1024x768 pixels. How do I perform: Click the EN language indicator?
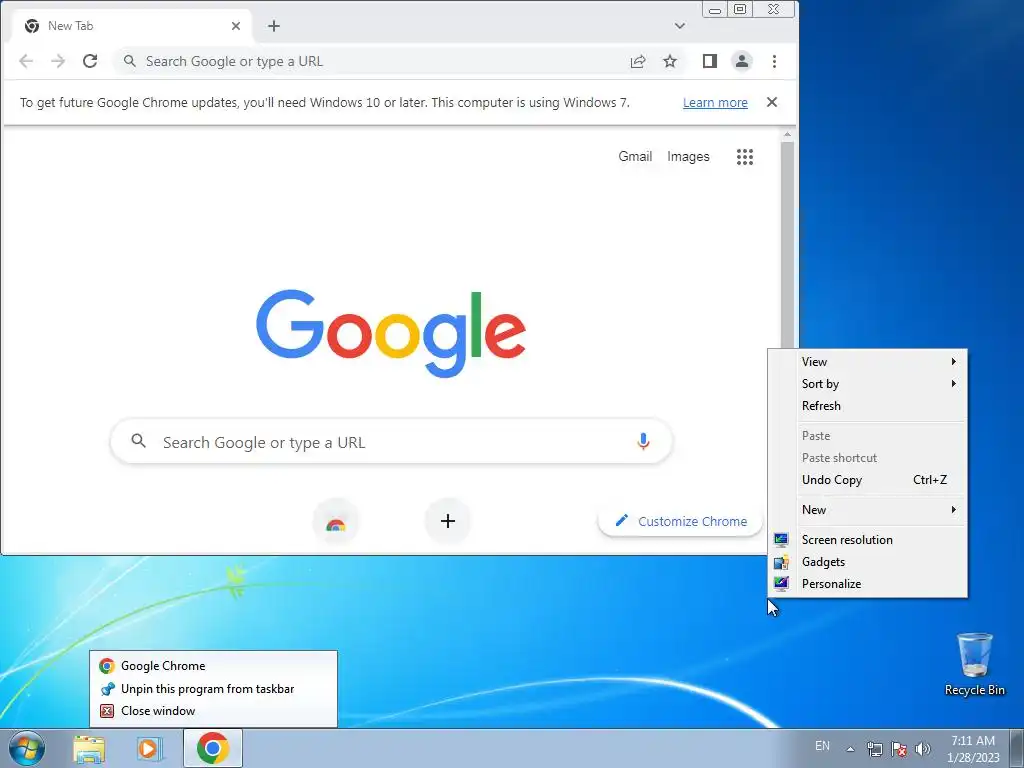click(822, 746)
